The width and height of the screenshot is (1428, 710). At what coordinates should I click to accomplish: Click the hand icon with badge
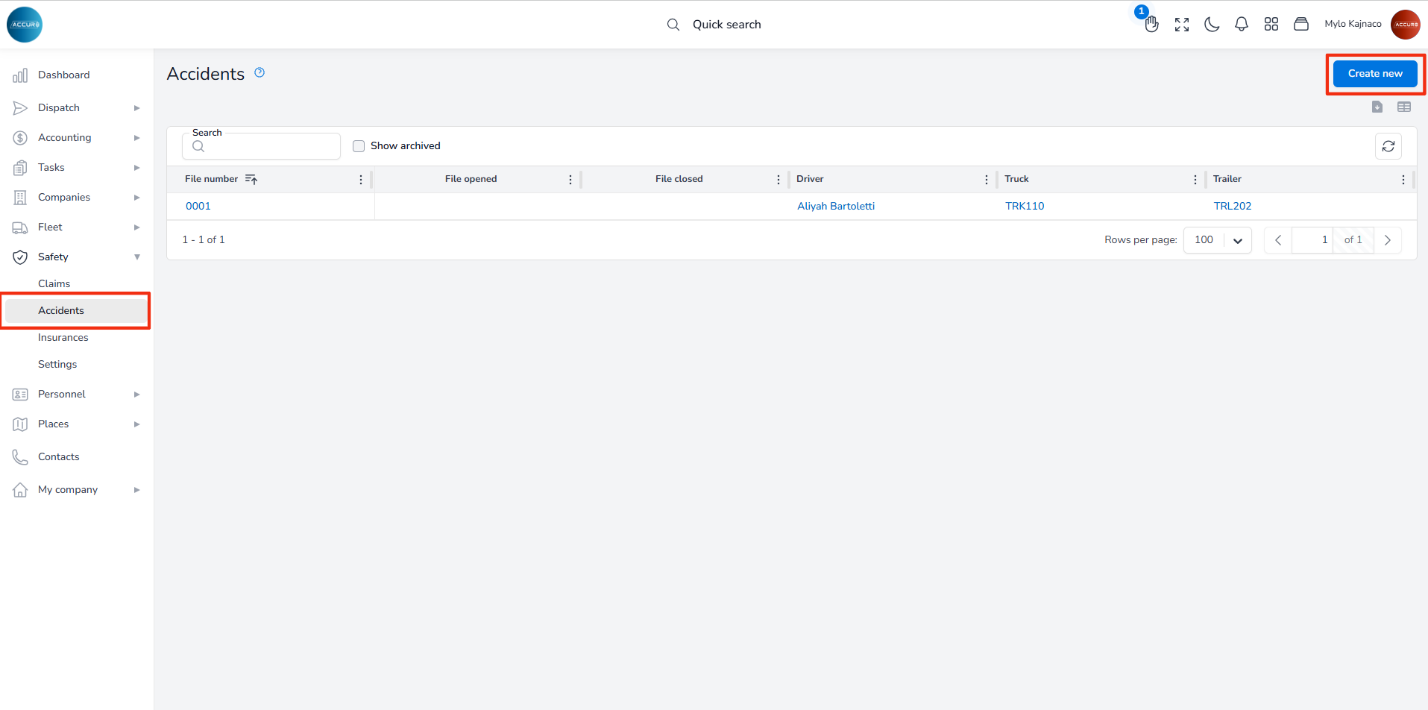pyautogui.click(x=1151, y=24)
